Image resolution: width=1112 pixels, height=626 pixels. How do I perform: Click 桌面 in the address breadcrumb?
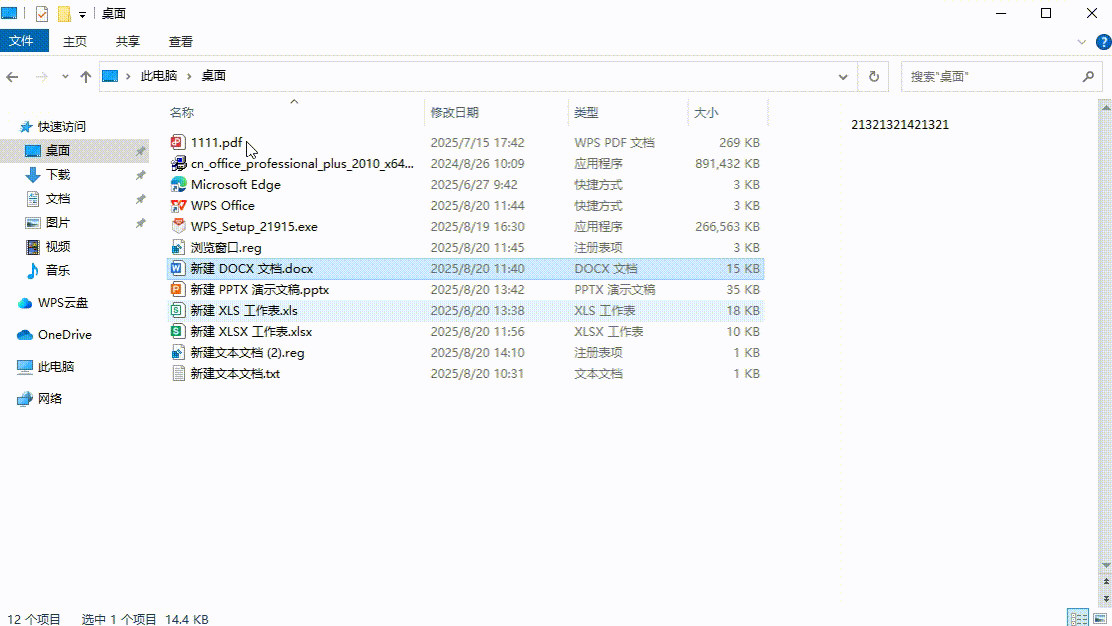click(213, 76)
